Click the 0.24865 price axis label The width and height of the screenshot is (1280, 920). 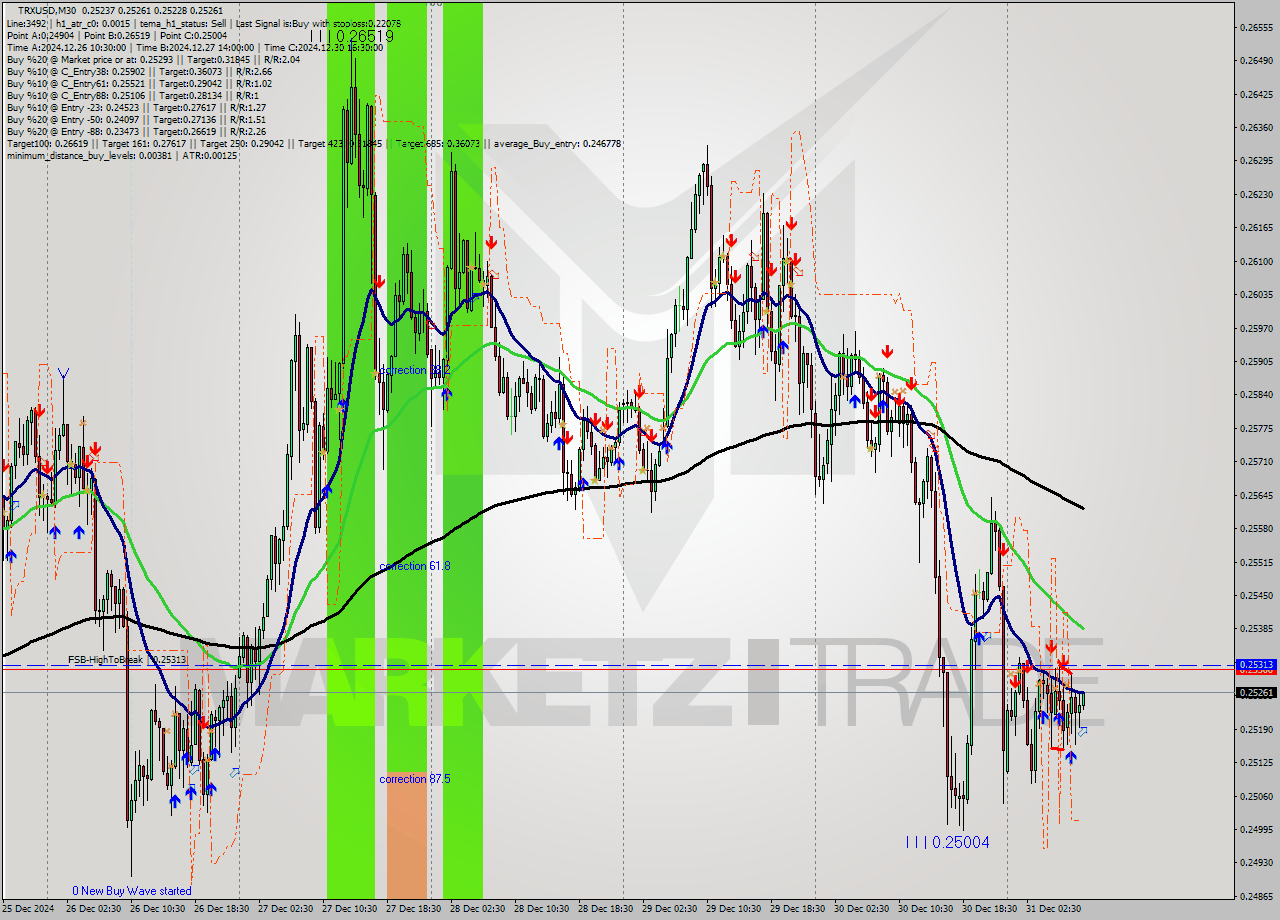pyautogui.click(x=1256, y=896)
